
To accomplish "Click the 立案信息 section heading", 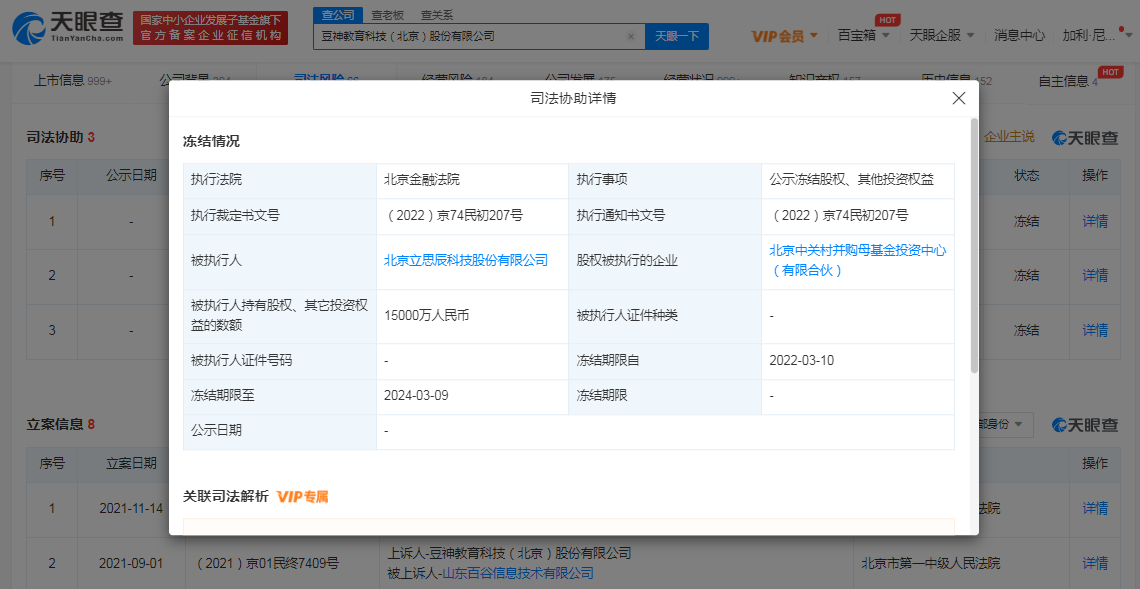I will [x=55, y=423].
